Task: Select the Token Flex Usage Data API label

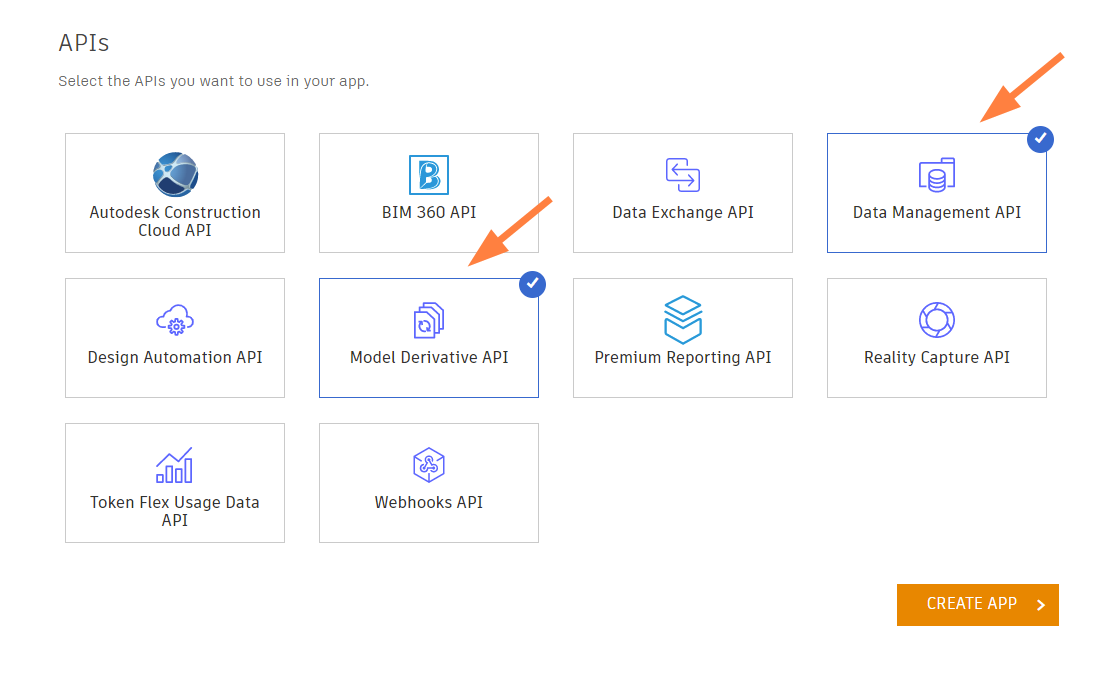Action: click(x=175, y=511)
